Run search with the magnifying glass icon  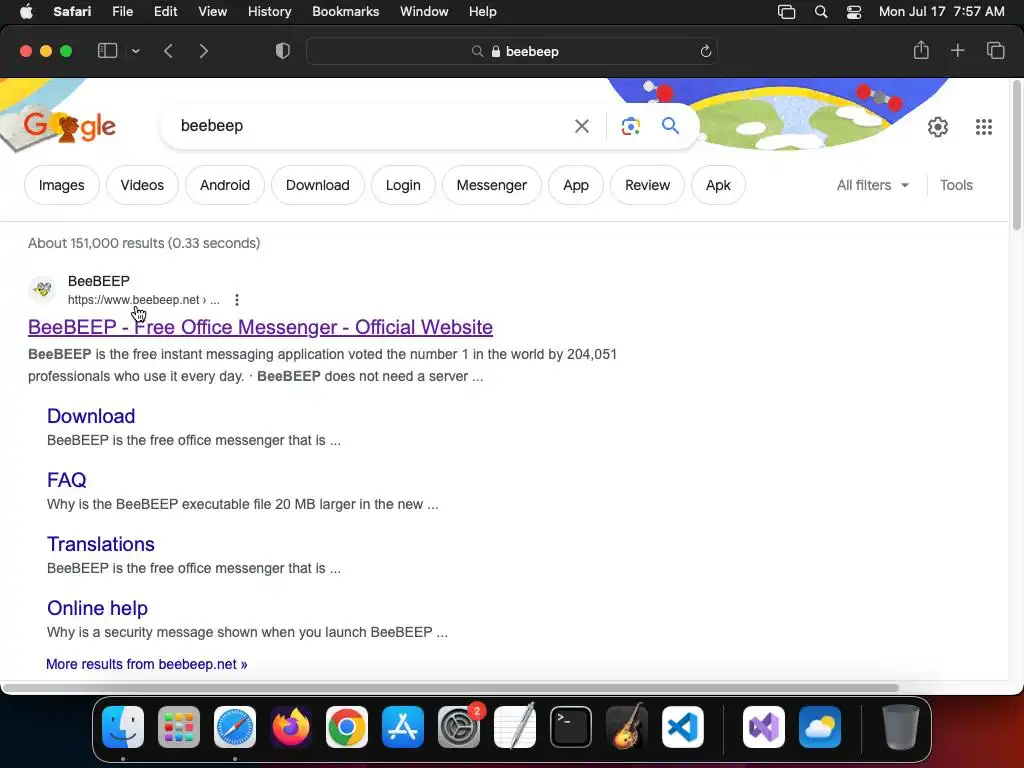tap(670, 125)
